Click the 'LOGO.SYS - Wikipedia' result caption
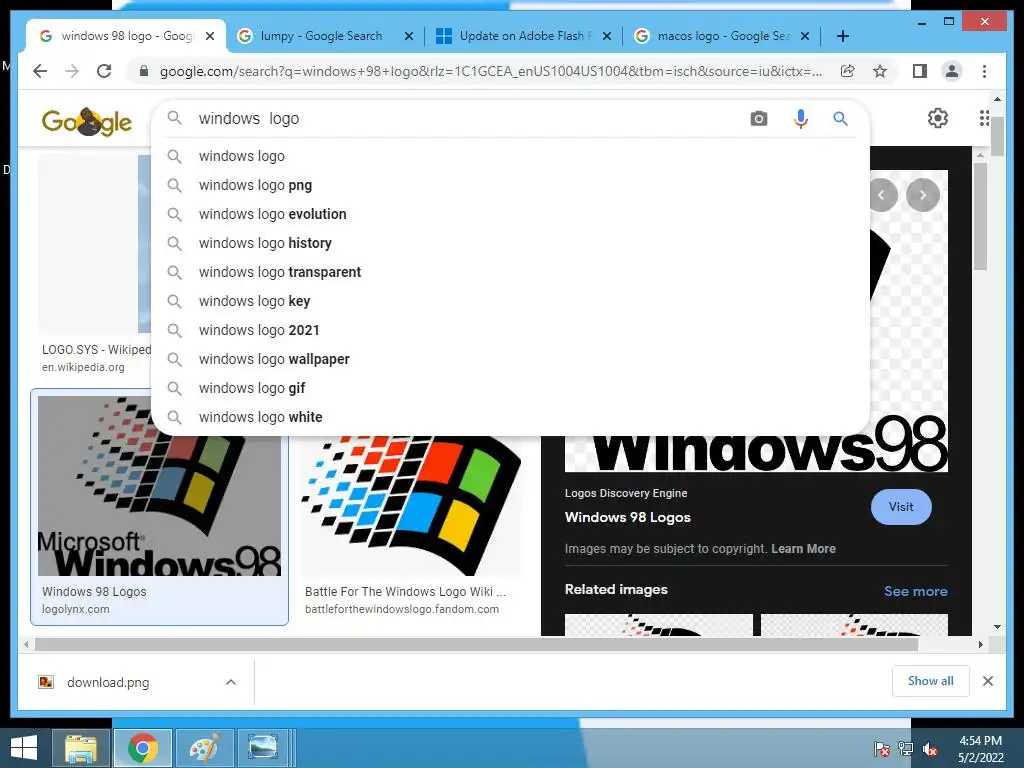The image size is (1024, 768). [97, 350]
